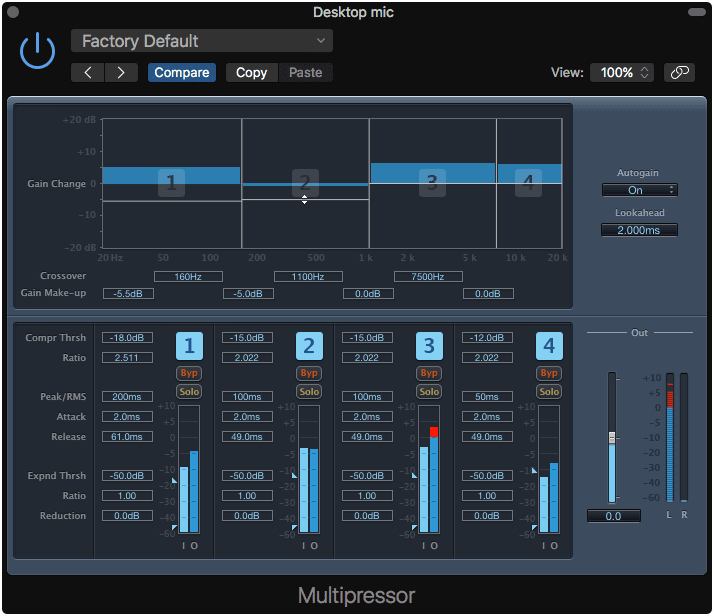Click the 1100Hz crossover field
The width and height of the screenshot is (714, 616).
click(308, 276)
